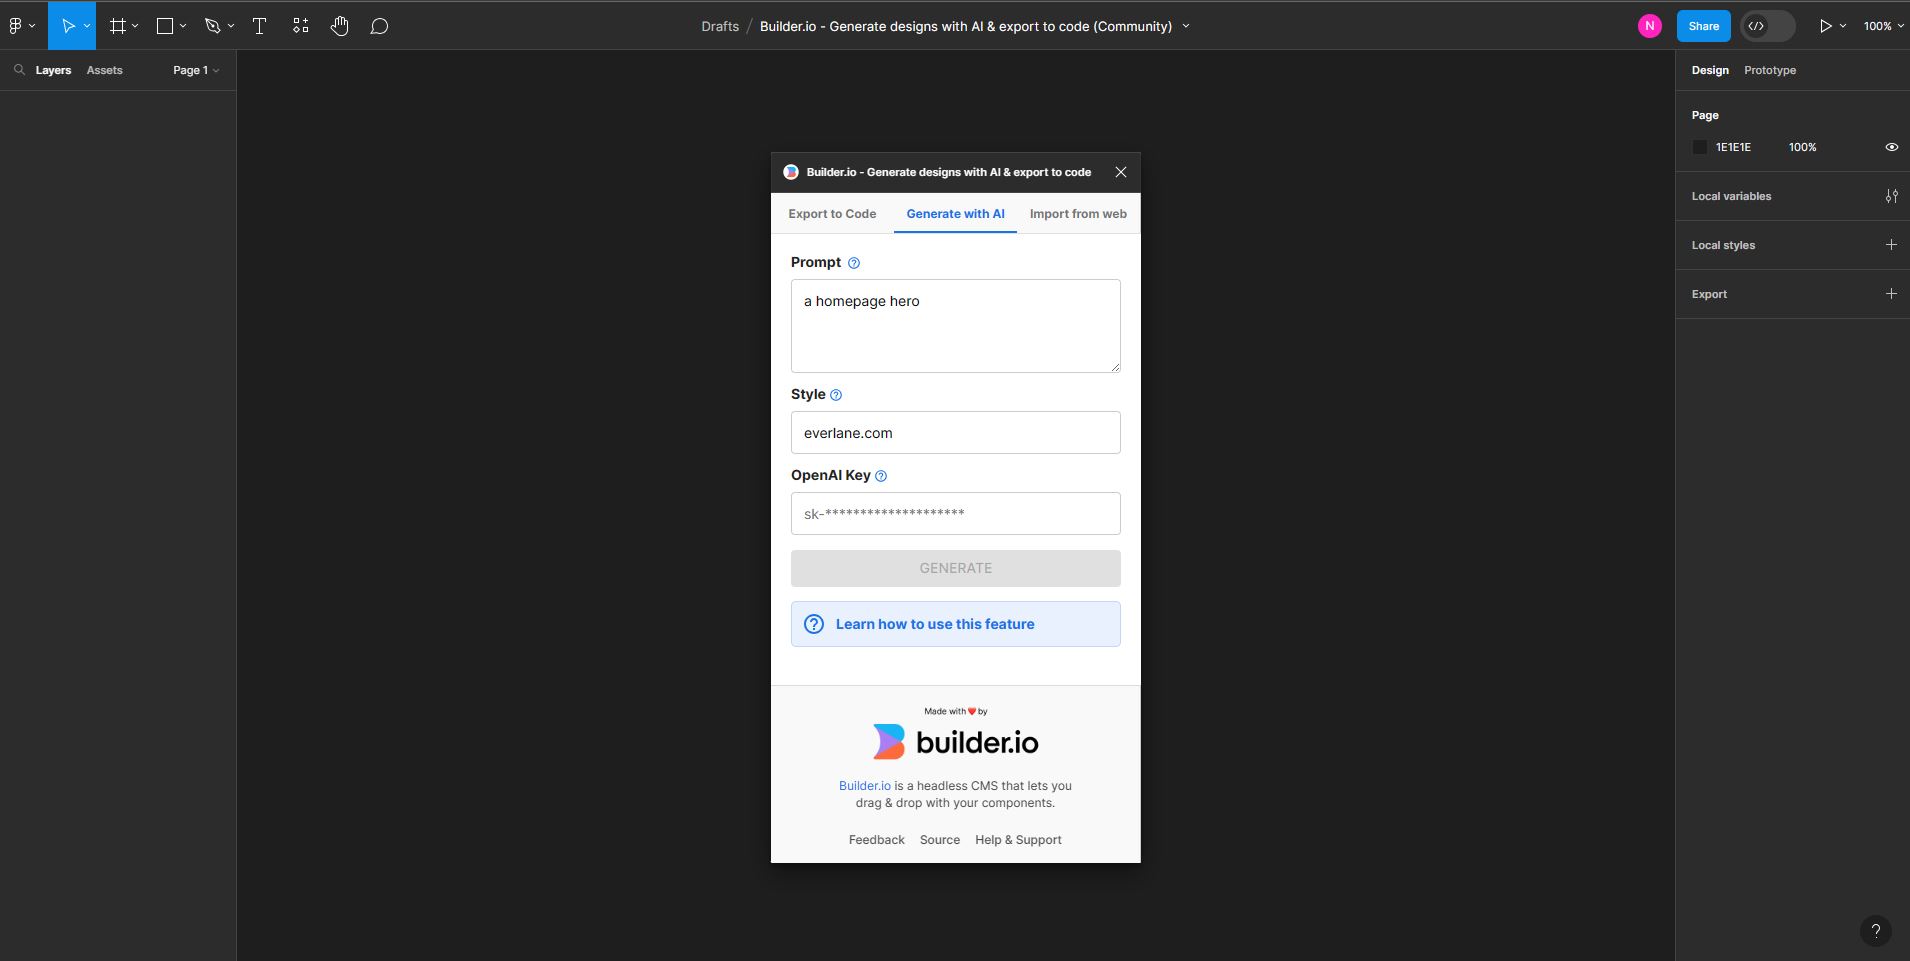Click the page background color swatch
Screen dimensions: 1910x961
(1700, 147)
